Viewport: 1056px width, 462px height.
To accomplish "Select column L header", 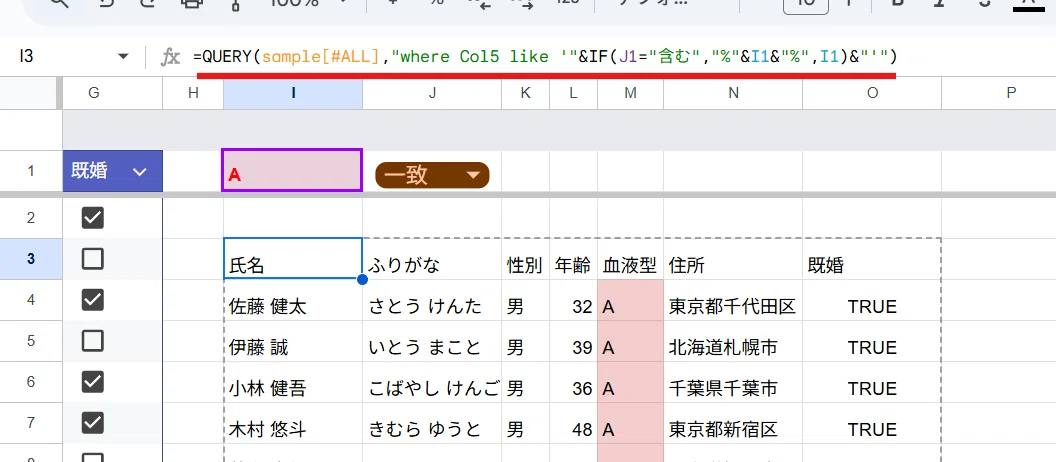I will pyautogui.click(x=573, y=94).
